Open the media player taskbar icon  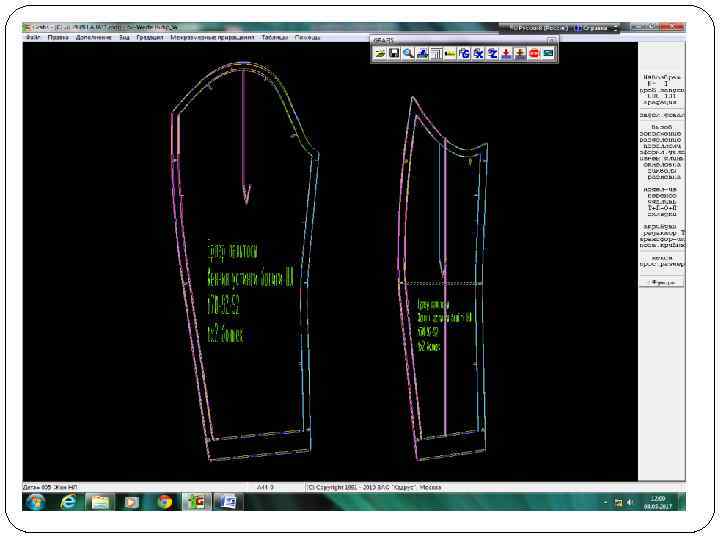pyautogui.click(x=132, y=502)
